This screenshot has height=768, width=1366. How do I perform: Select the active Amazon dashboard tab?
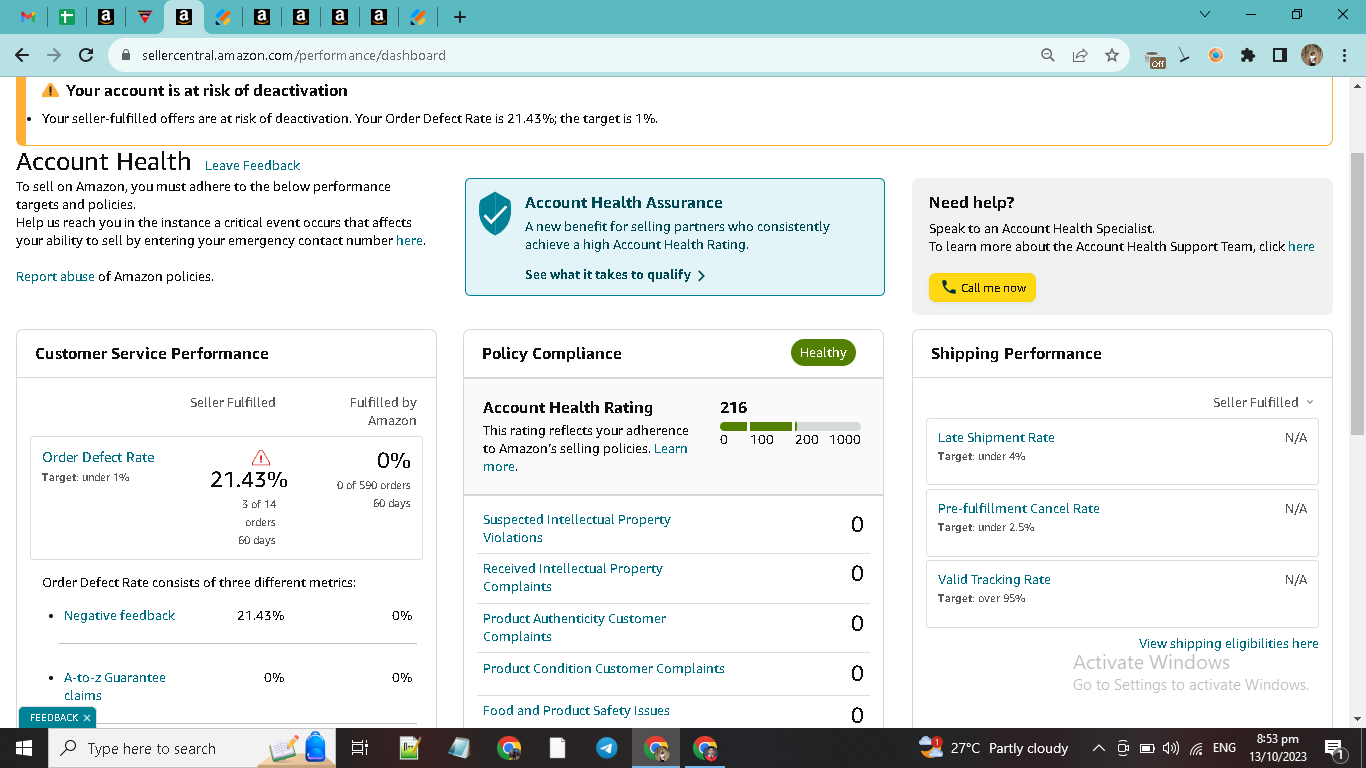(x=183, y=17)
